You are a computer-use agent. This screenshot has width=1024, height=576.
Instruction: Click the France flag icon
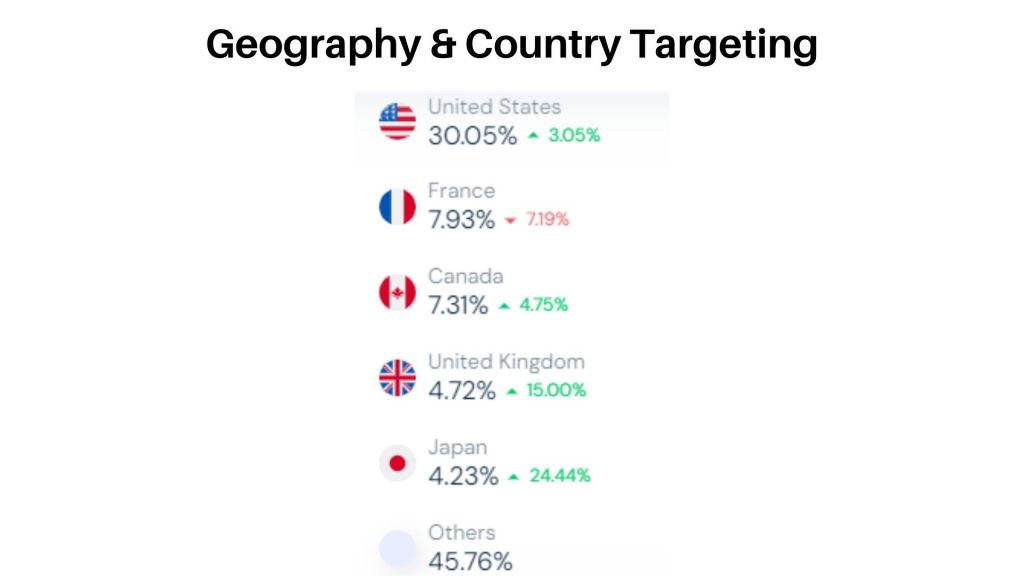point(397,206)
